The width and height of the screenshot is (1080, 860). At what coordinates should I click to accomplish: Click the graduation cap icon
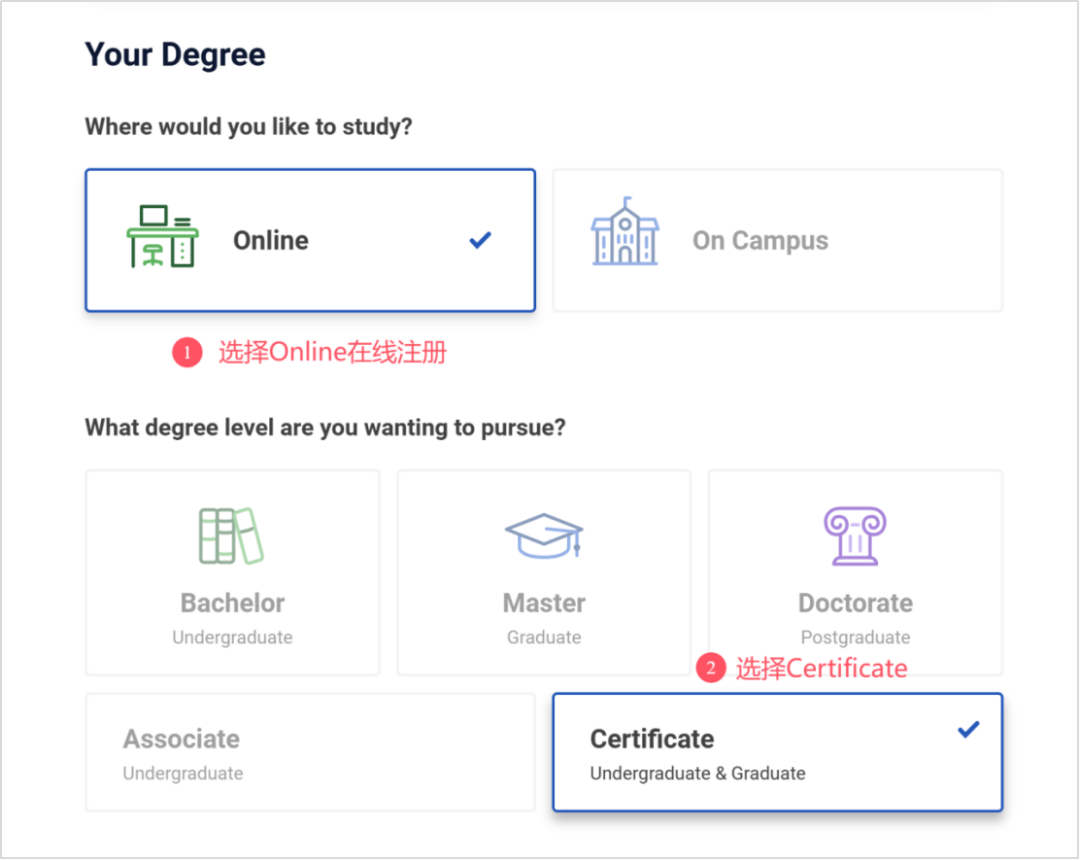(544, 537)
